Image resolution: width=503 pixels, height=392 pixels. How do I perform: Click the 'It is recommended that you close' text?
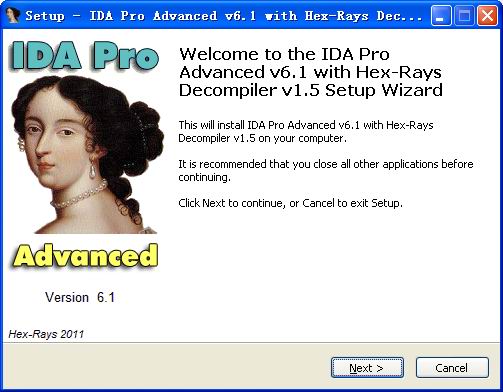point(326,170)
